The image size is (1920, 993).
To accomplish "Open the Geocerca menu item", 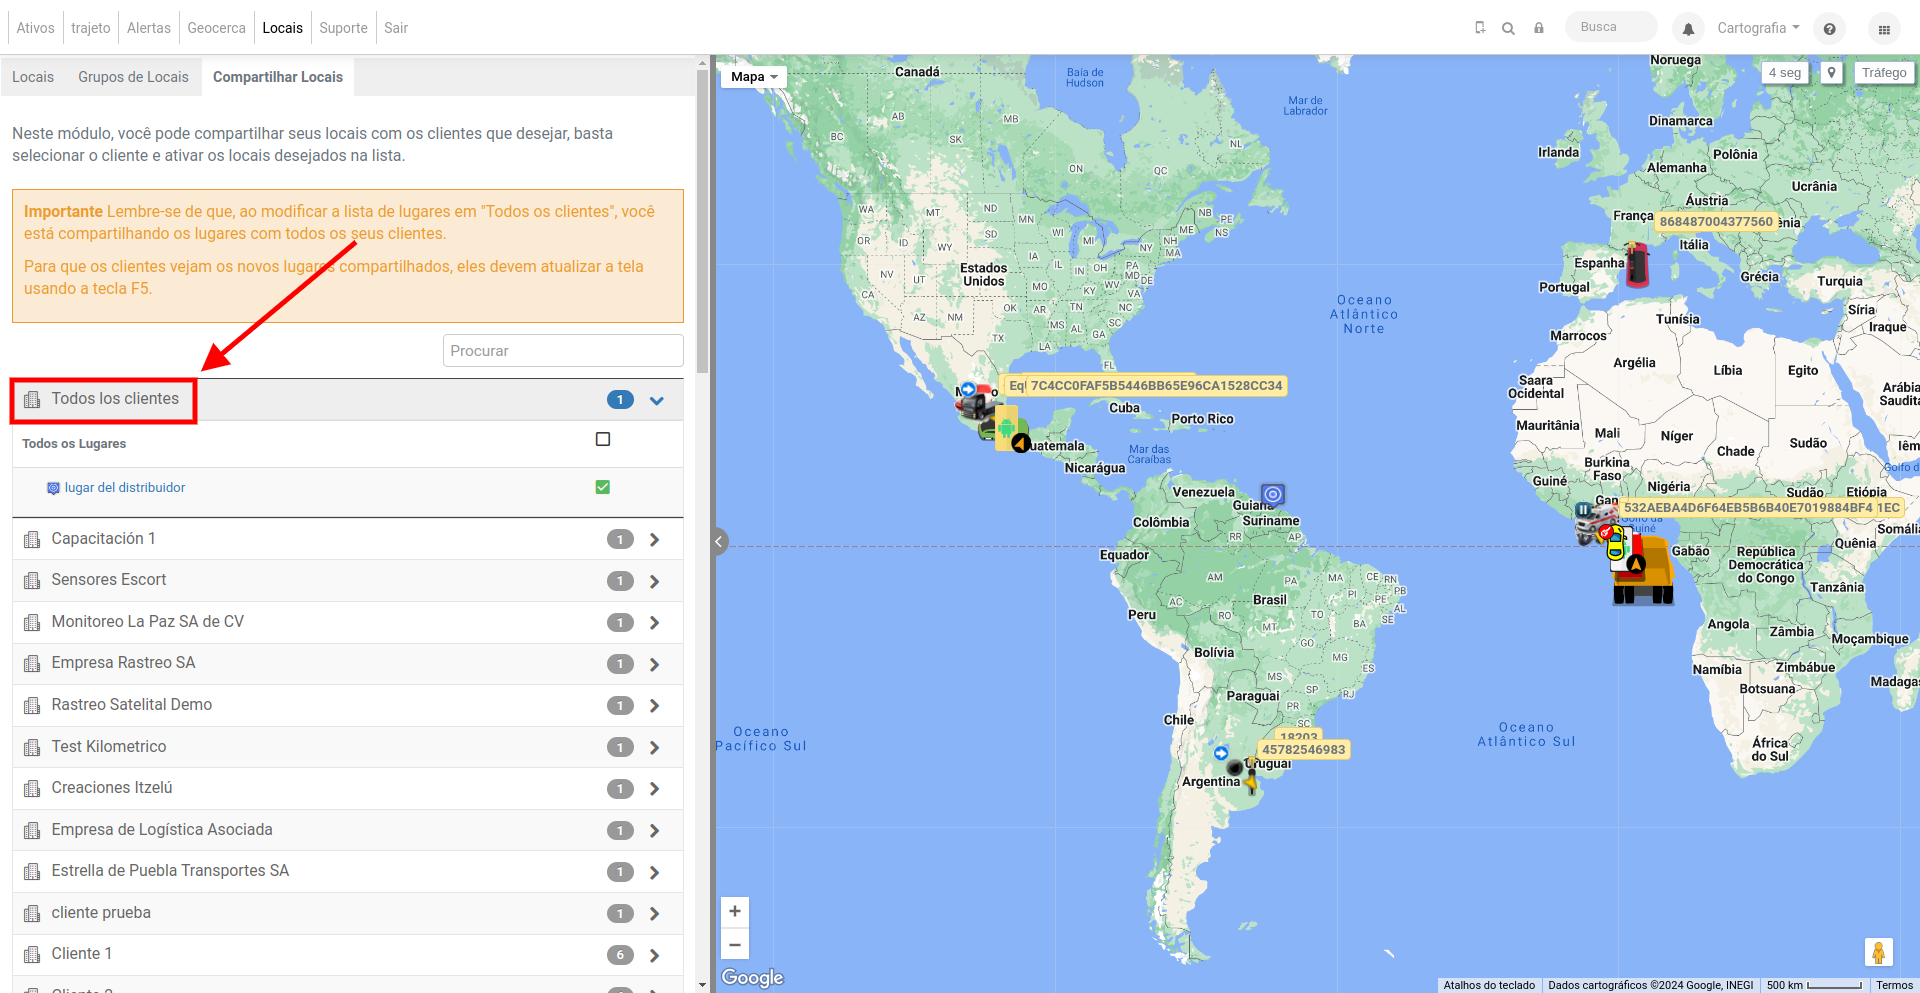I will 216,28.
